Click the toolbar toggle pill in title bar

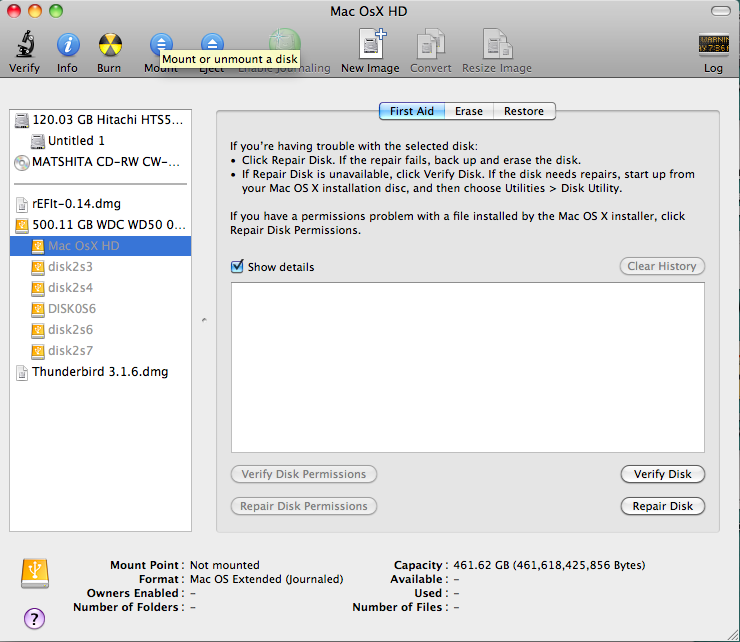720,11
